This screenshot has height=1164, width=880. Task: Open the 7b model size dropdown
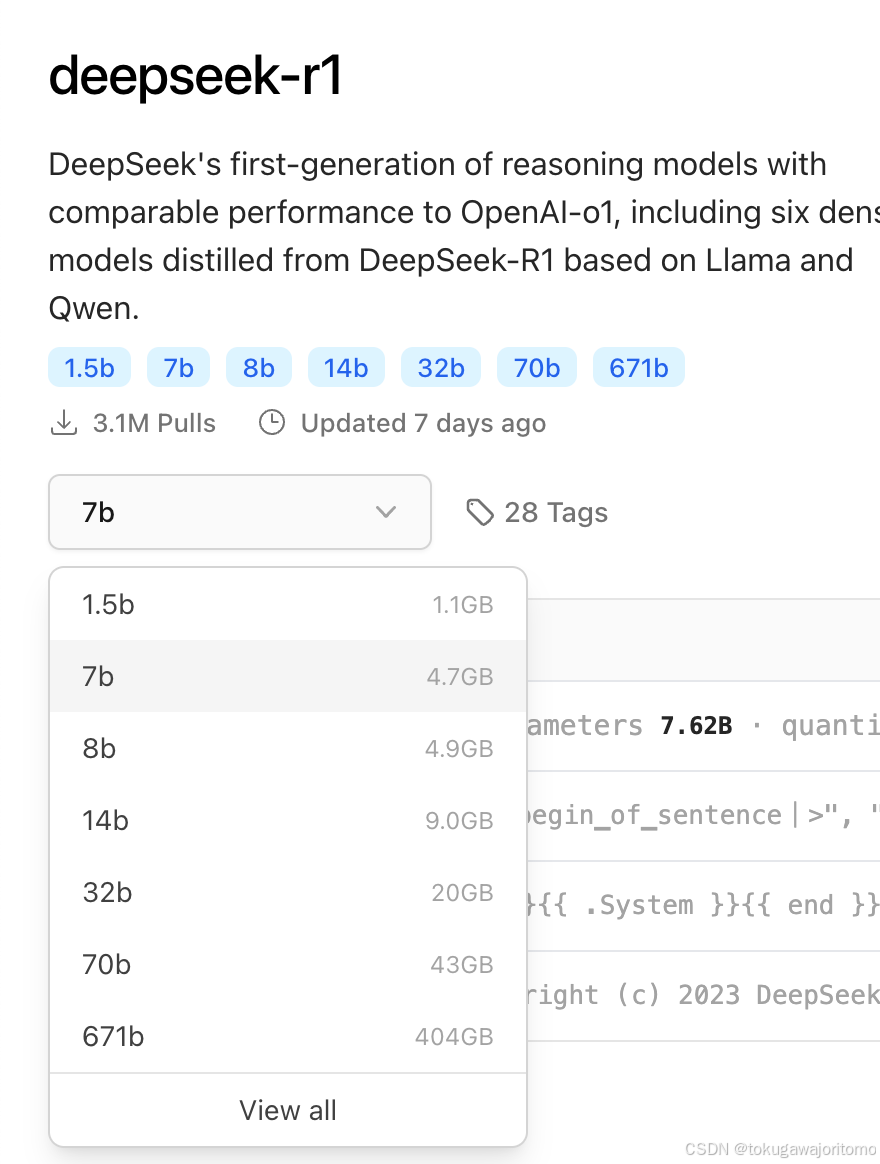point(240,512)
